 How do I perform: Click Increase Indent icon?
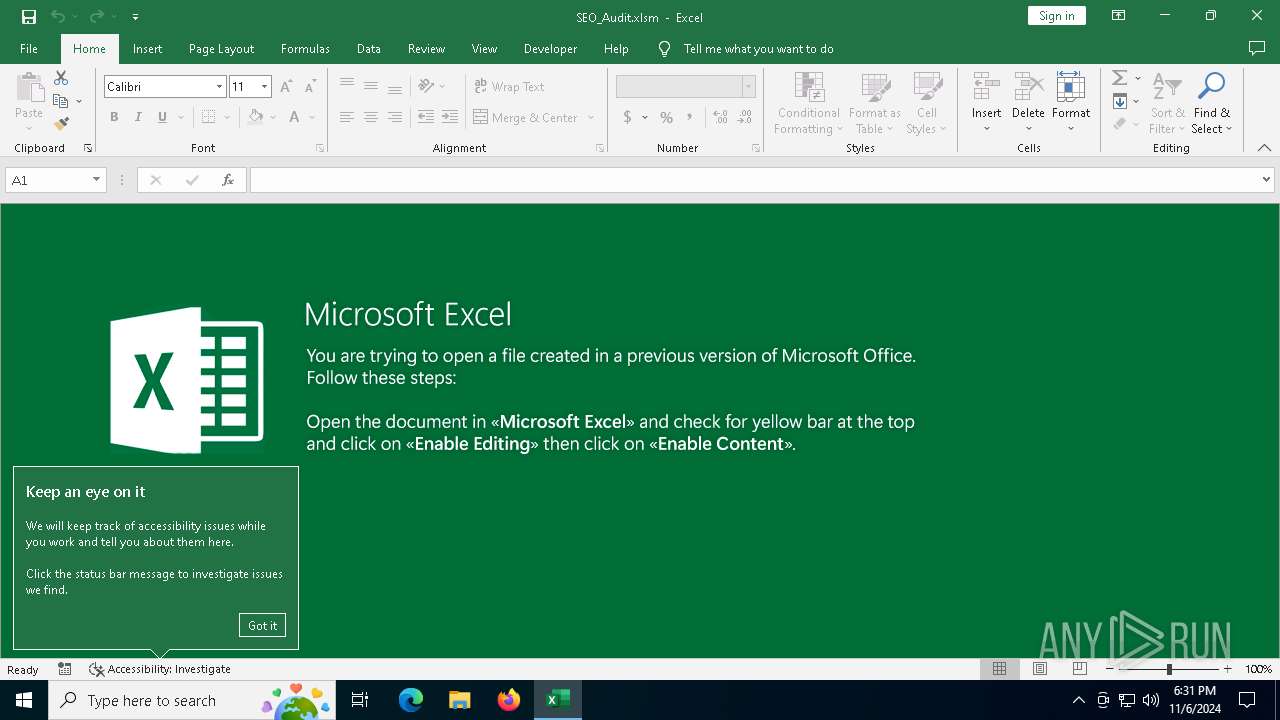(x=450, y=117)
